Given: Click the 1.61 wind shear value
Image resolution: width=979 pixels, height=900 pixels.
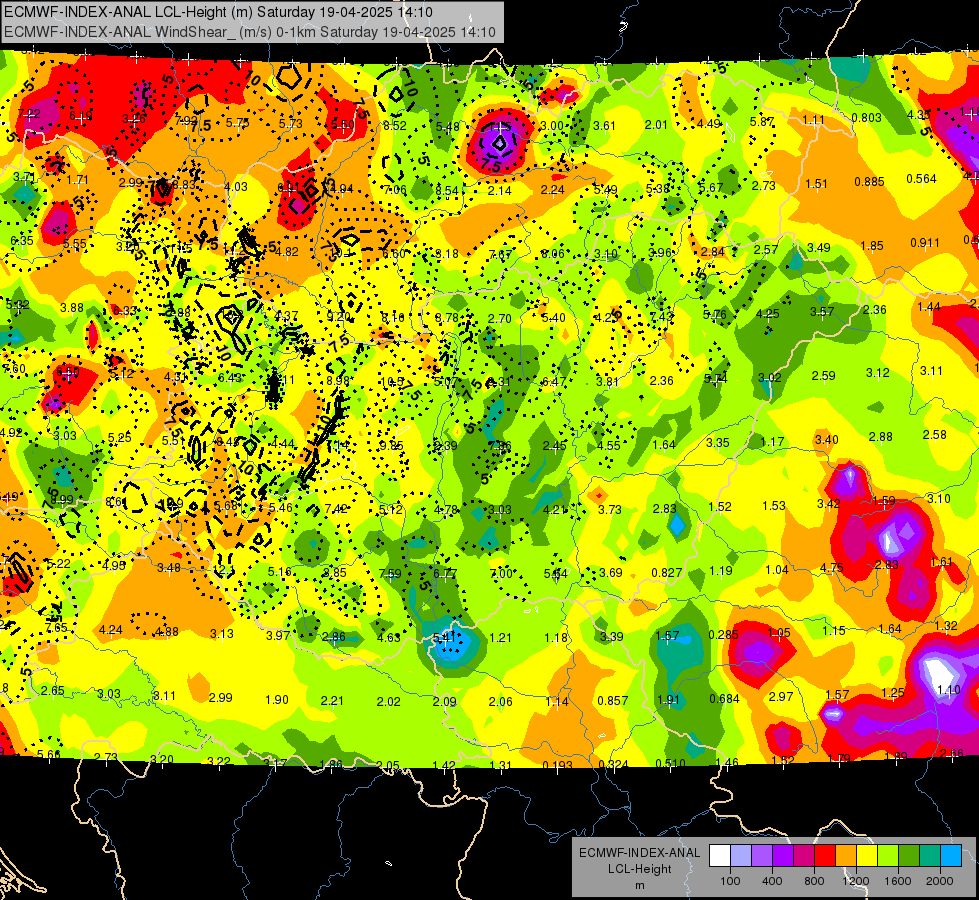Looking at the screenshot, I should [x=941, y=561].
